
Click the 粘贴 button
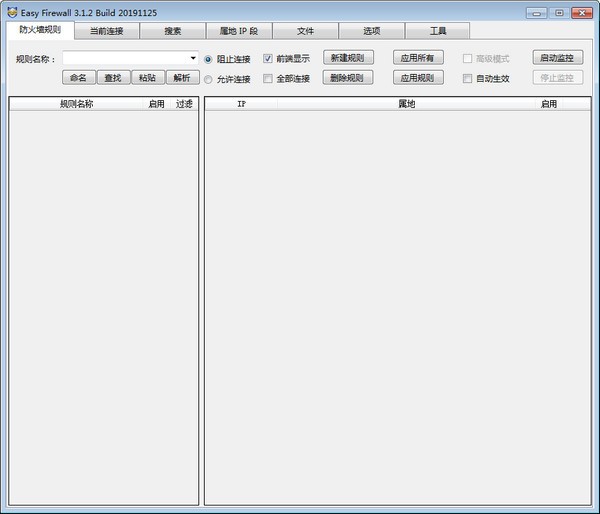point(148,78)
